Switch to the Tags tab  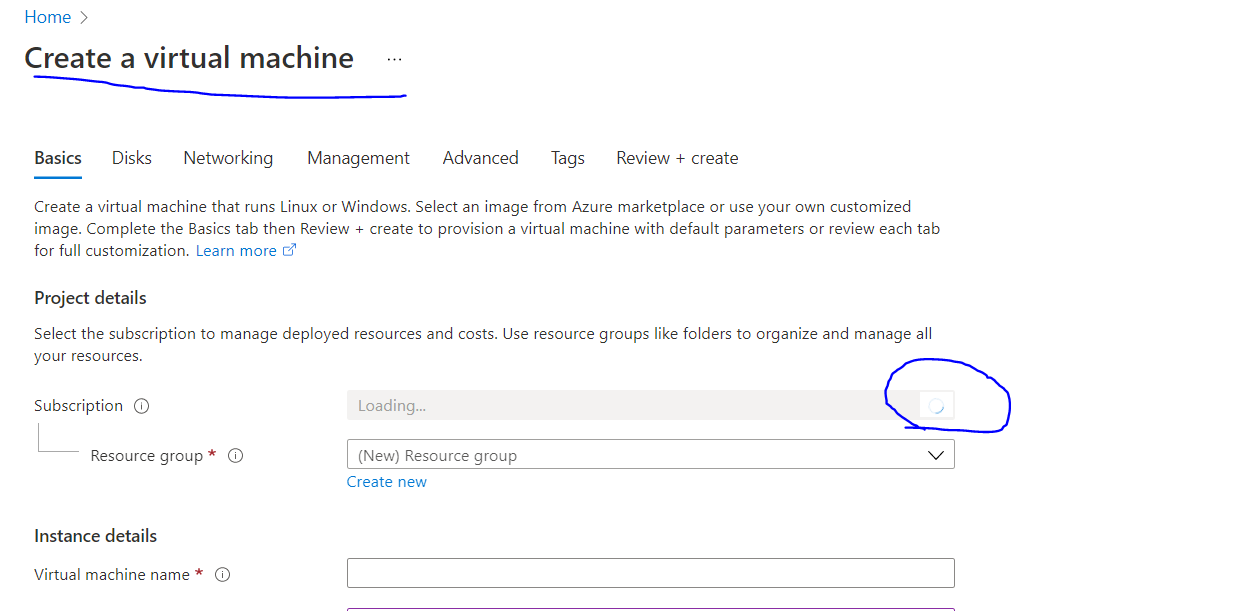tap(568, 158)
